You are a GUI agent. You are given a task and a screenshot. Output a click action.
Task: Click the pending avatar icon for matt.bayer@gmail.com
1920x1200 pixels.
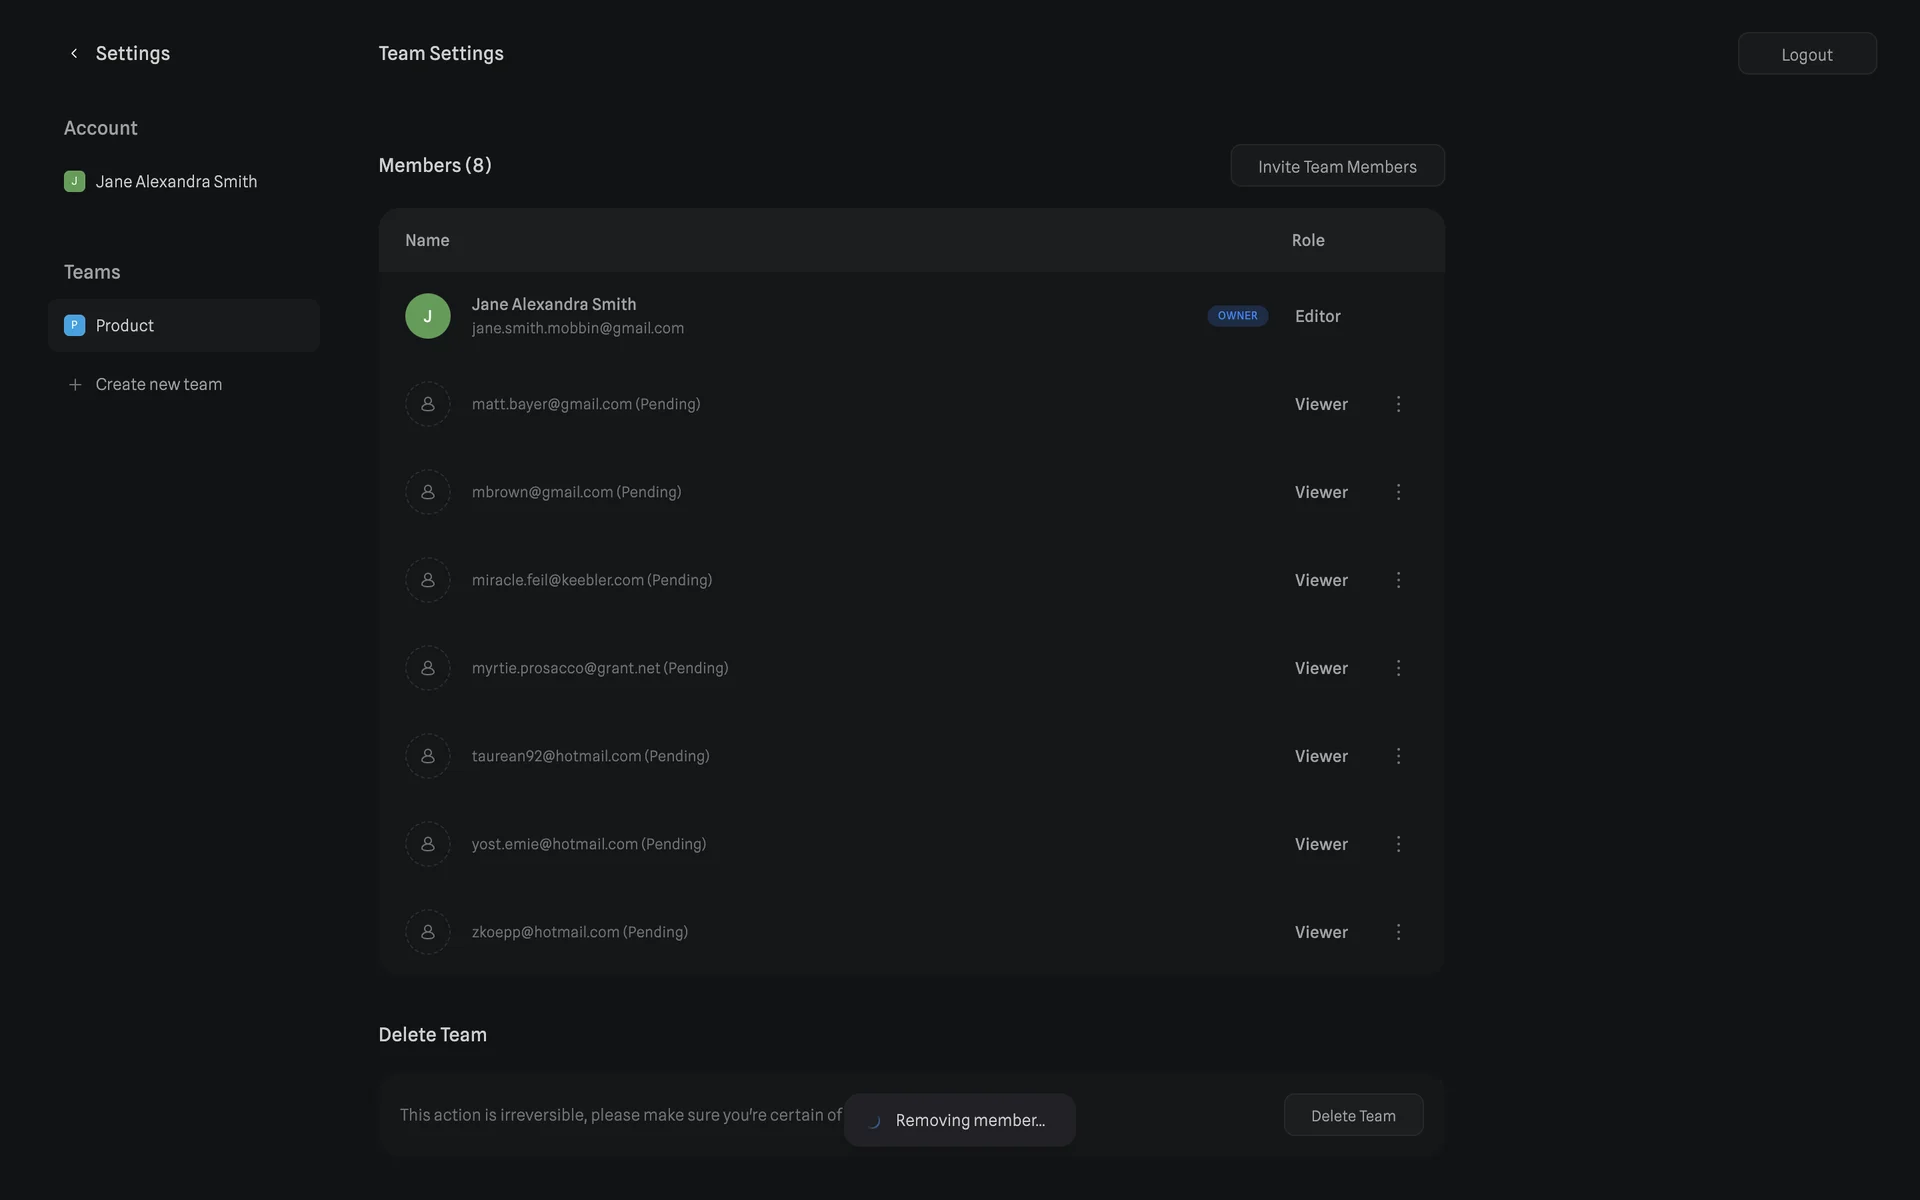pyautogui.click(x=428, y=404)
